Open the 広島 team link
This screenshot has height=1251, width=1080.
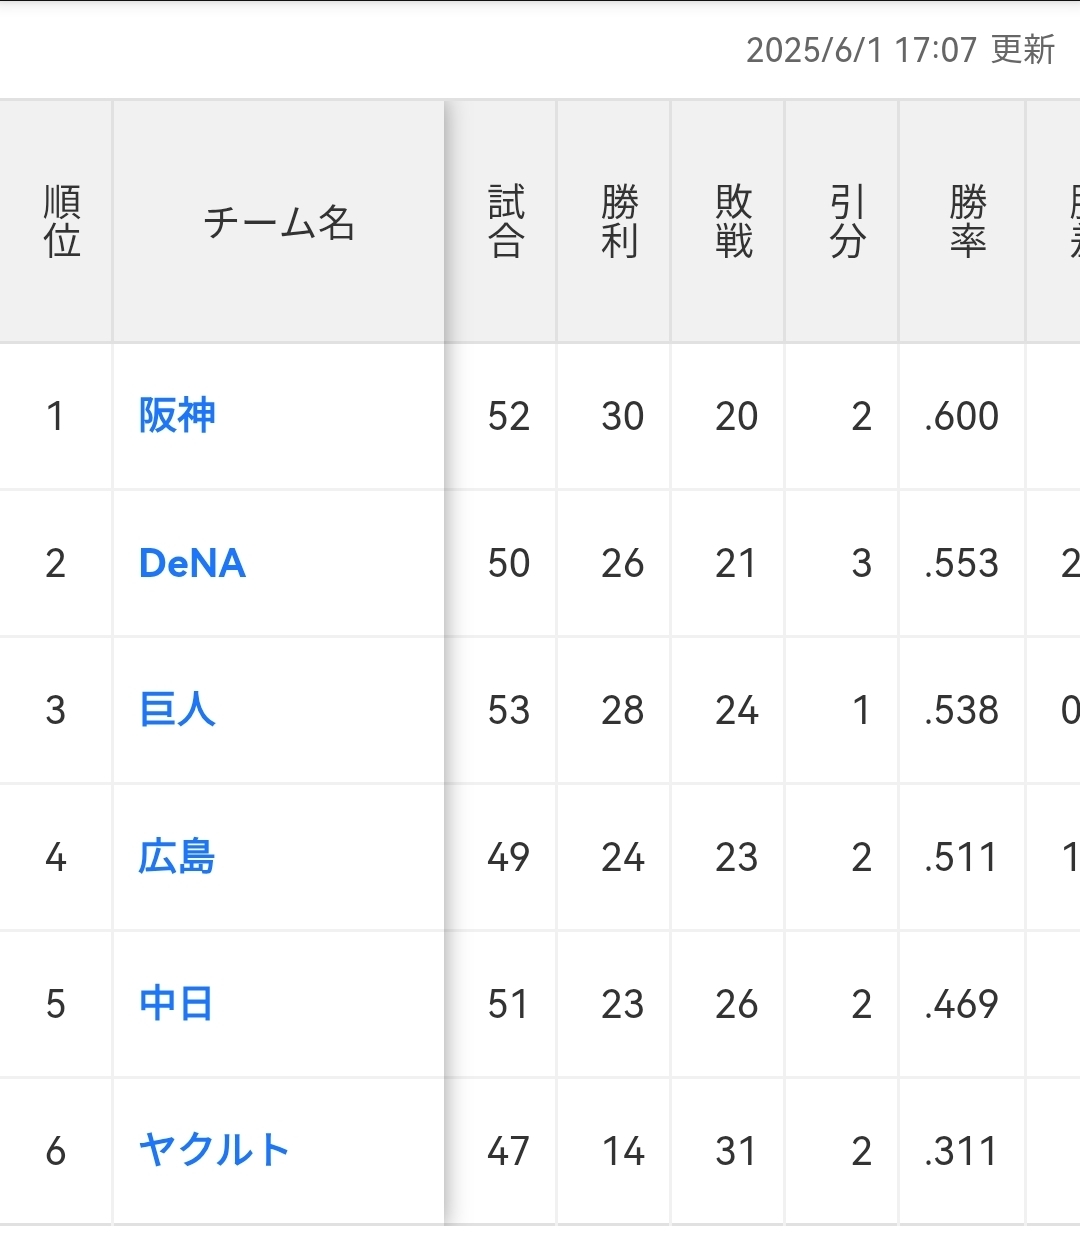point(177,857)
